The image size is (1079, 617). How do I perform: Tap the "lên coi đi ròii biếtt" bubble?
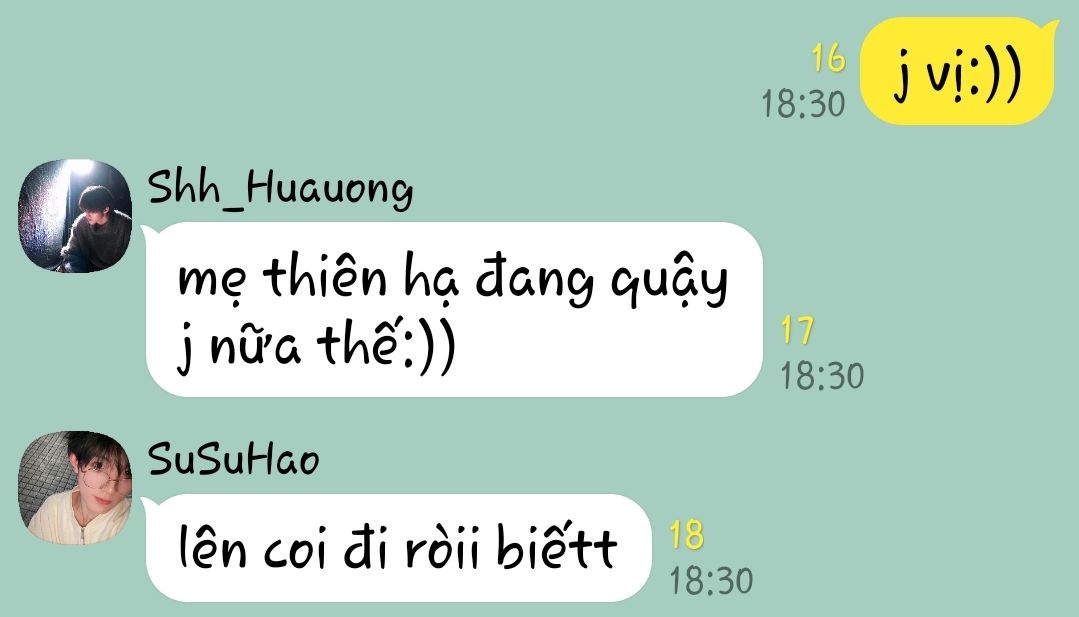(398, 548)
